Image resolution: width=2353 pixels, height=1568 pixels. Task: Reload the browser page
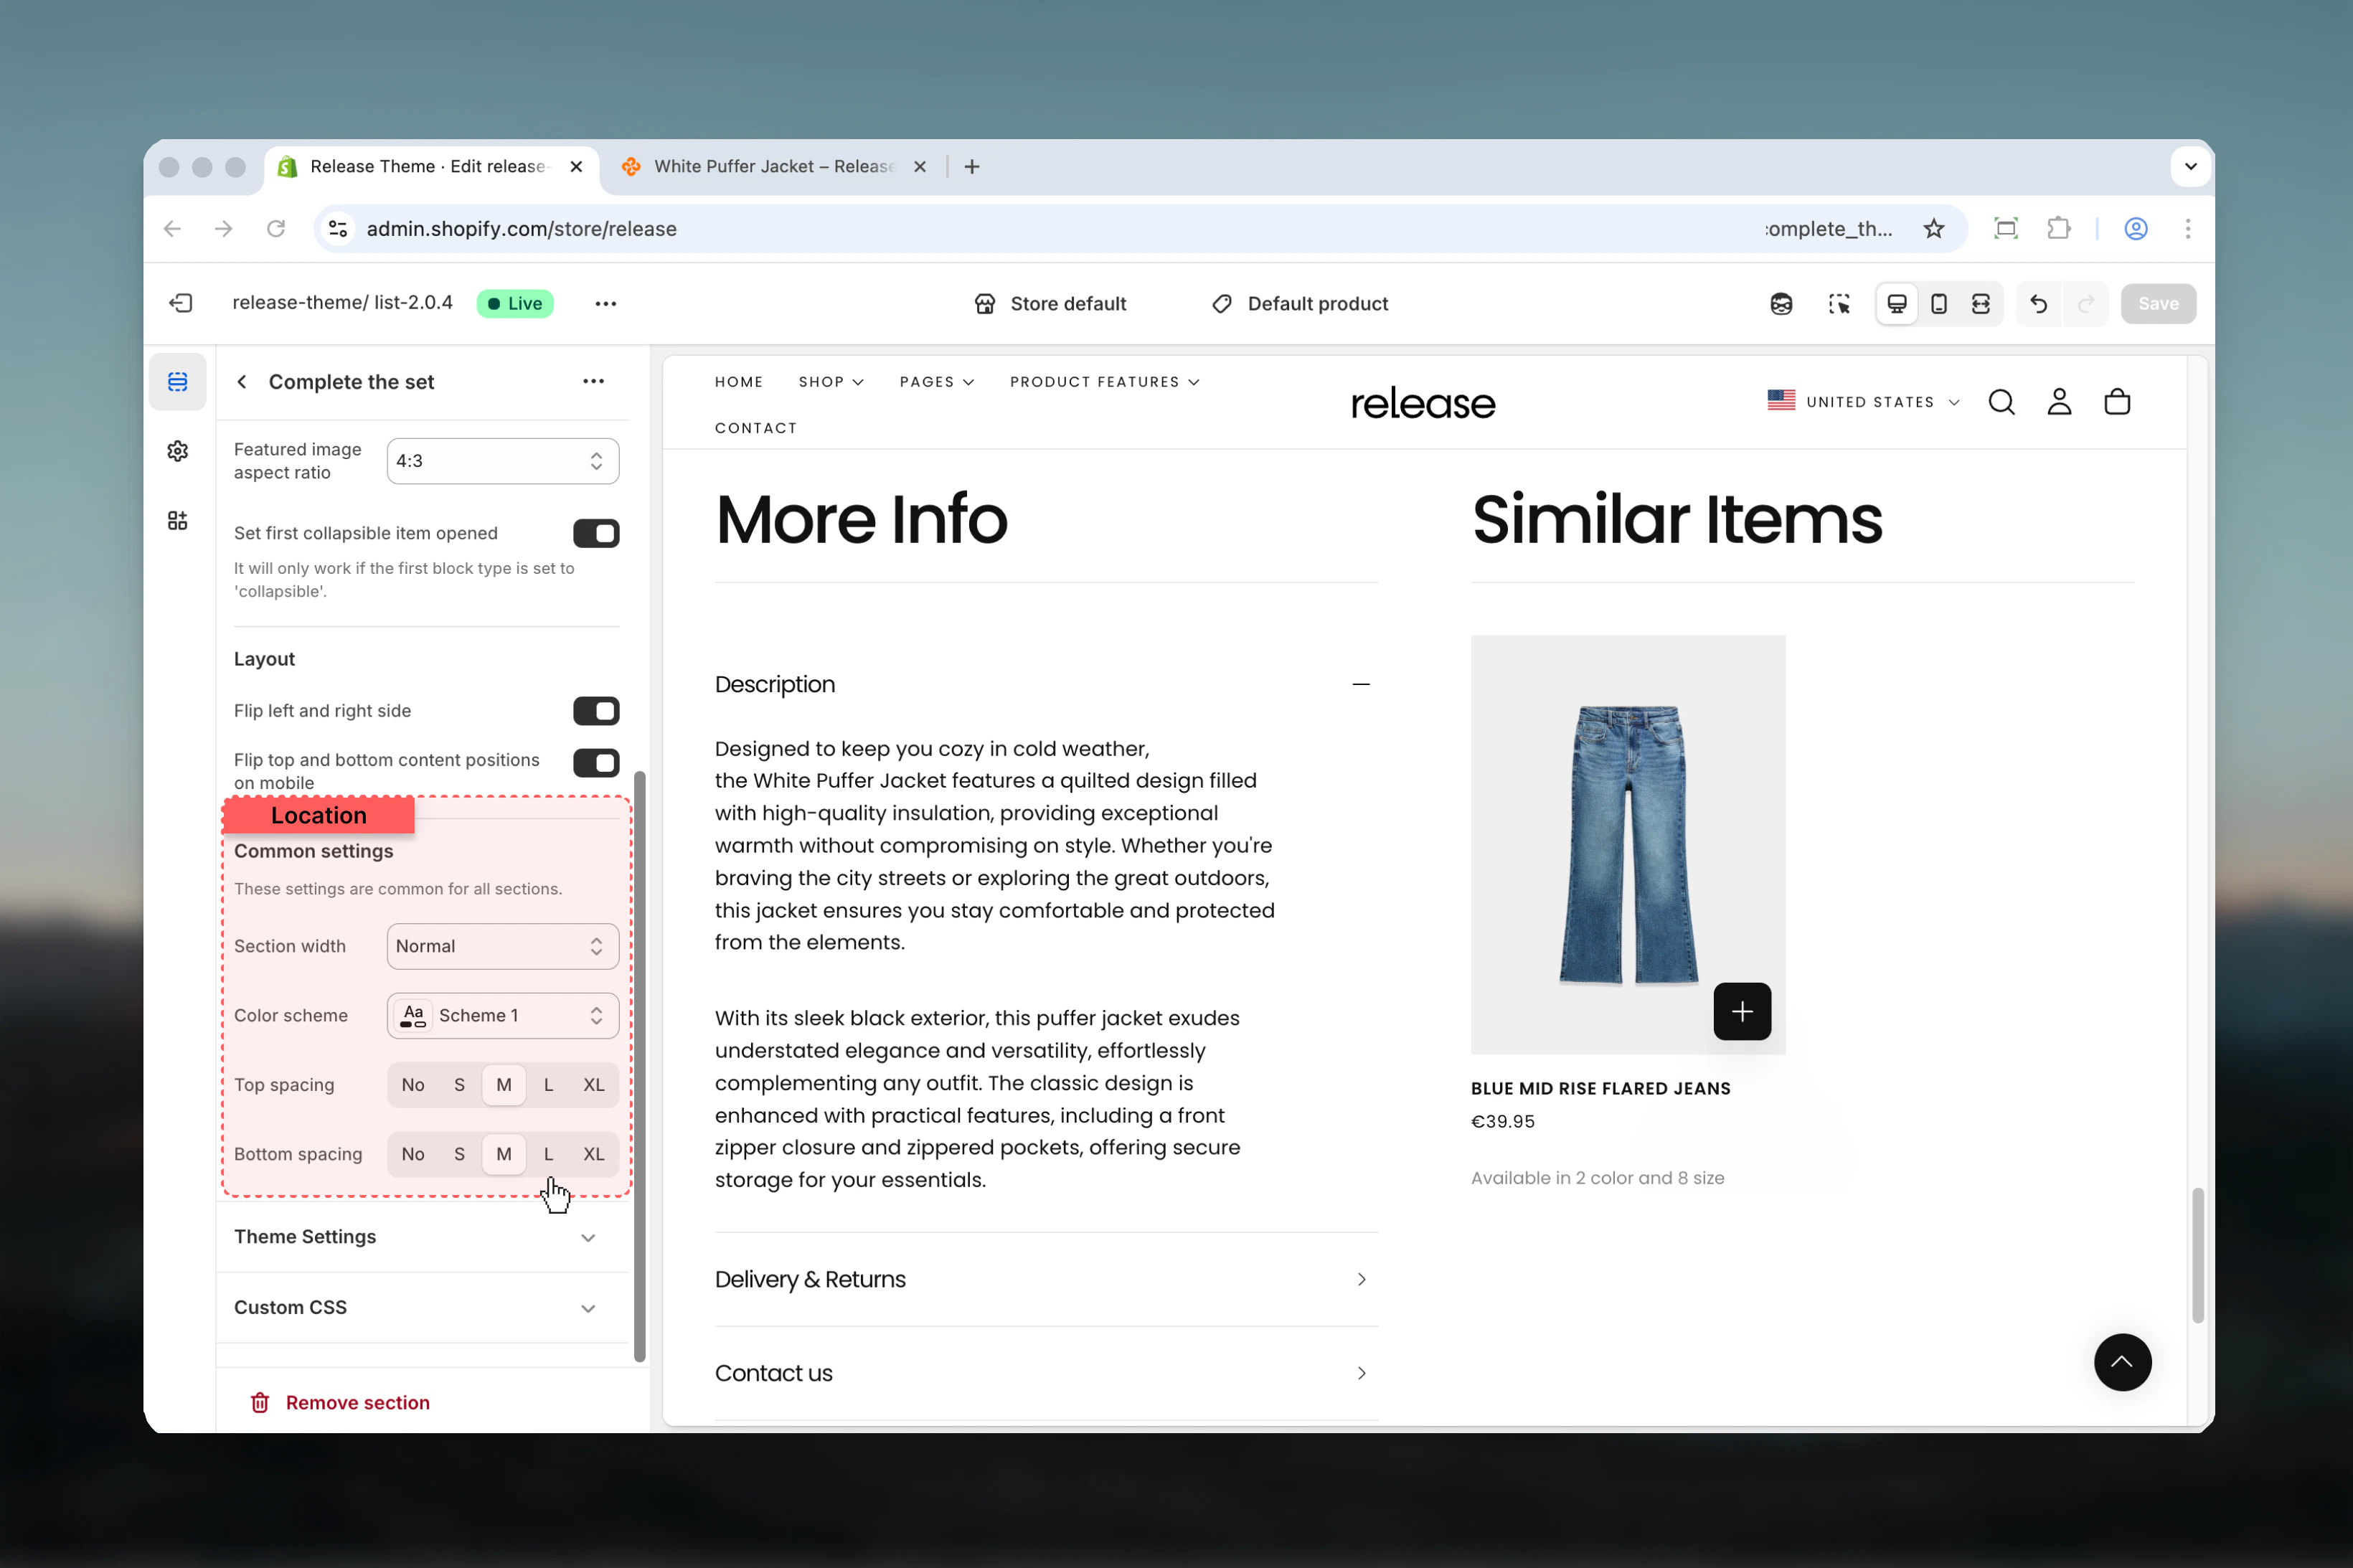(x=276, y=229)
